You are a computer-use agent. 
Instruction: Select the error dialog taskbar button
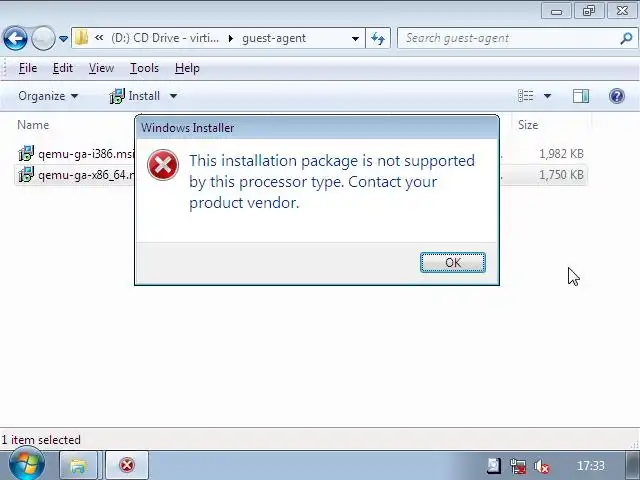point(127,465)
